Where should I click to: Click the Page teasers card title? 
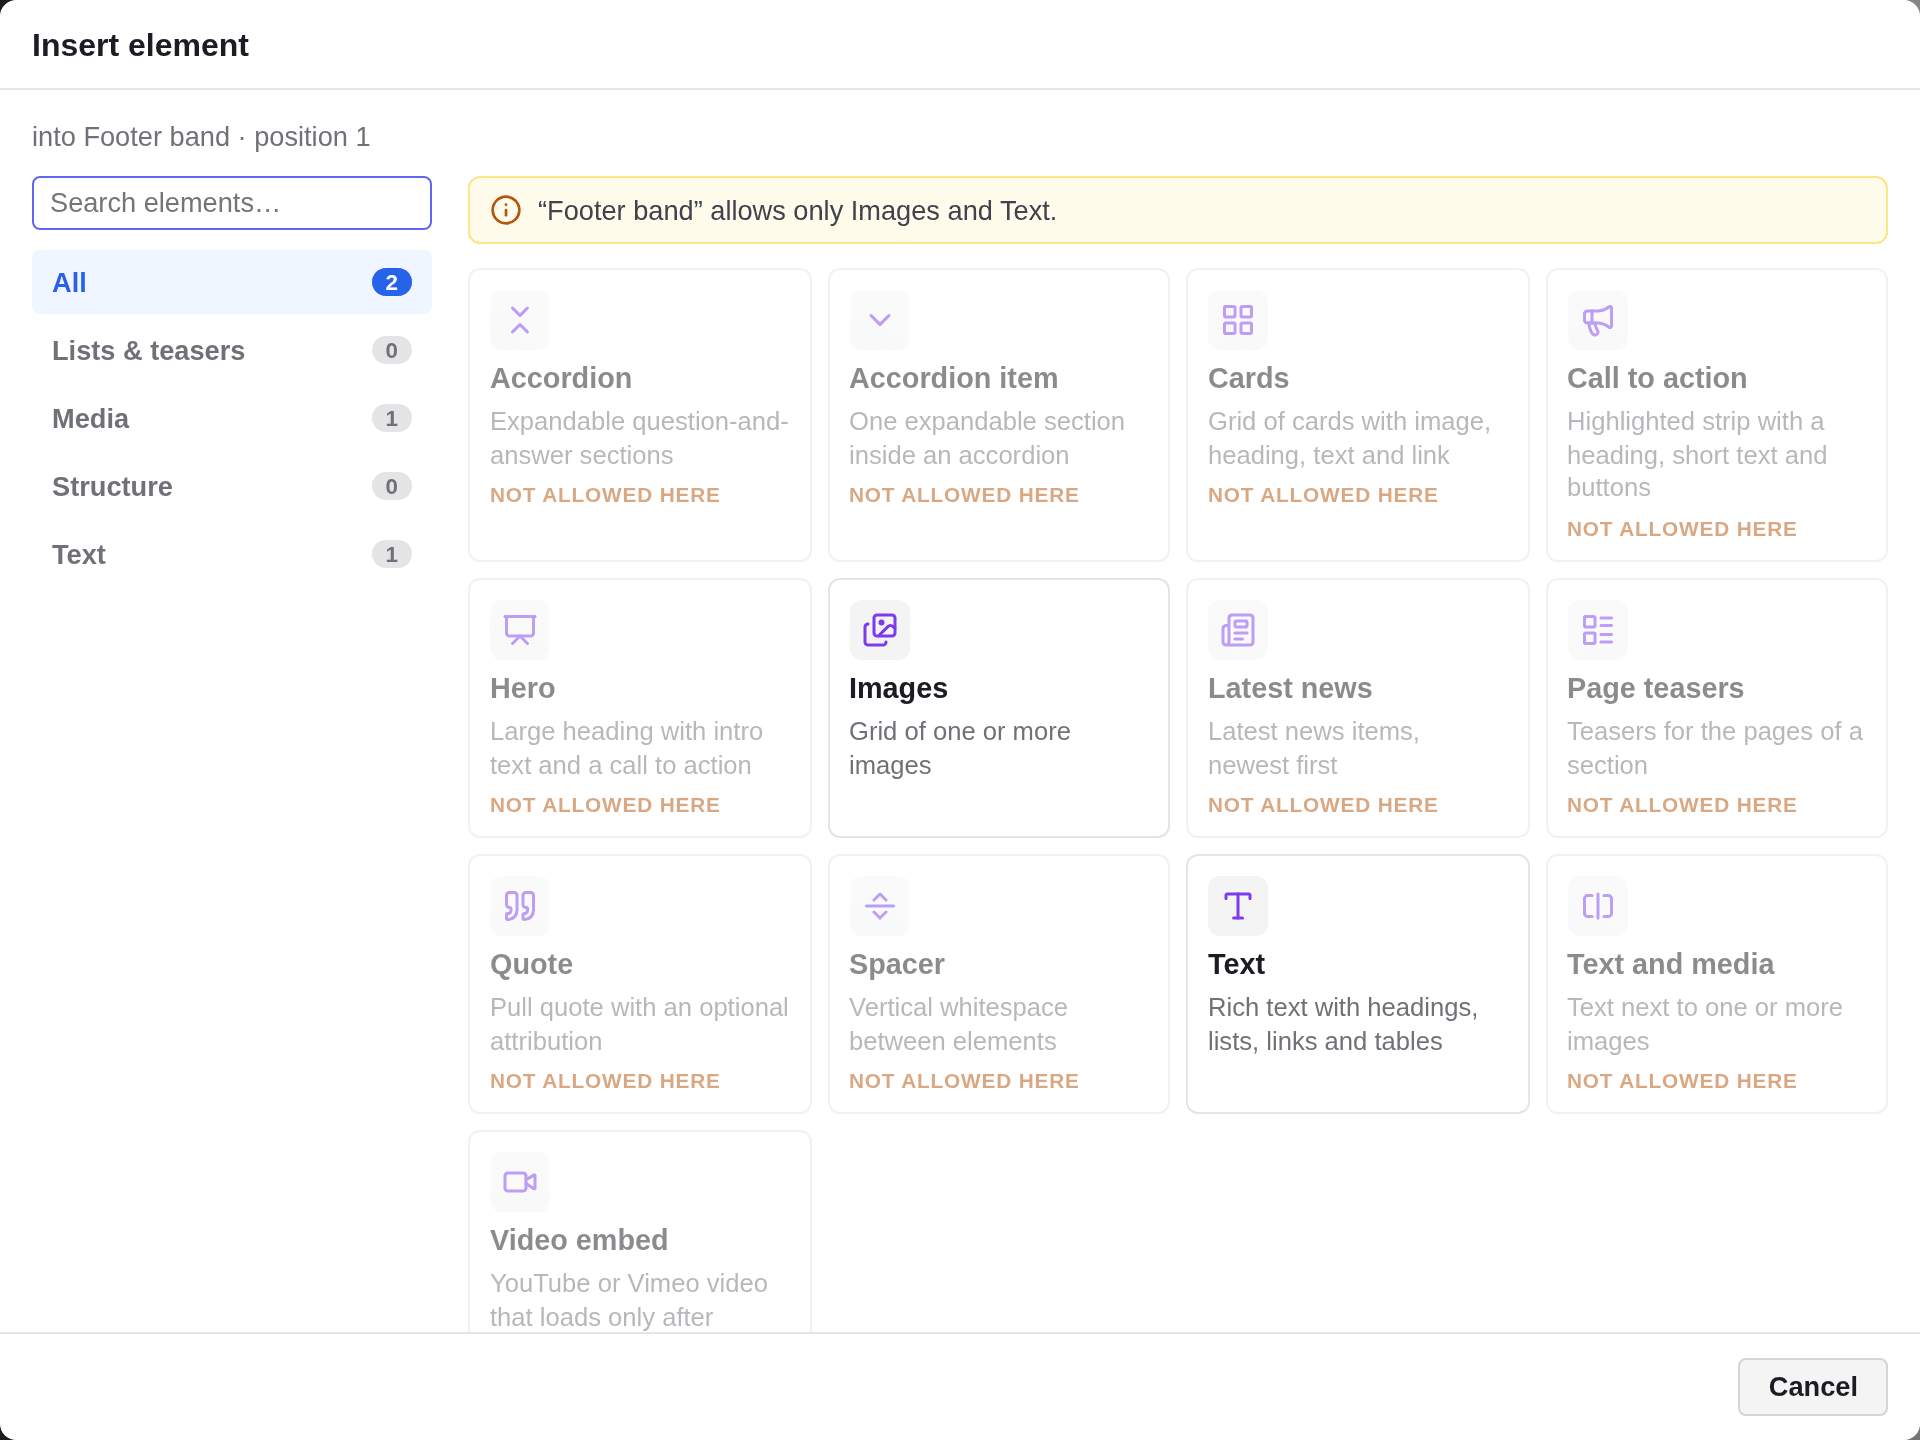[1655, 688]
